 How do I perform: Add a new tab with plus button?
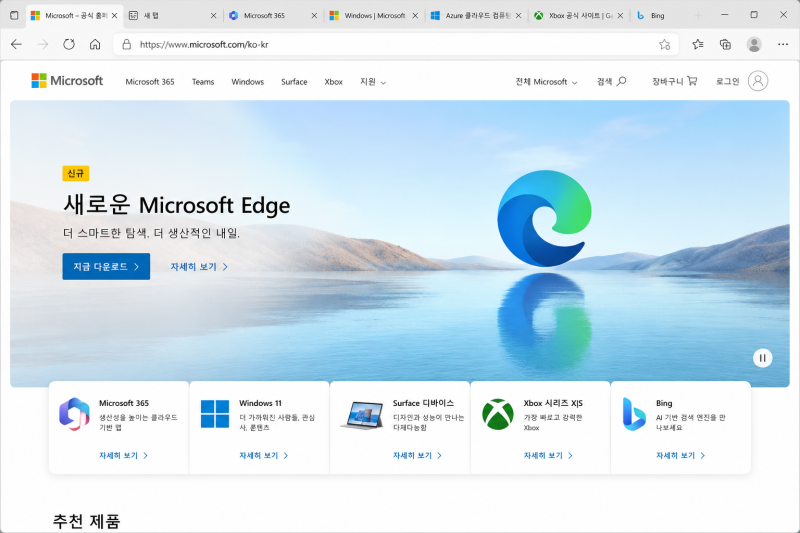(x=698, y=15)
